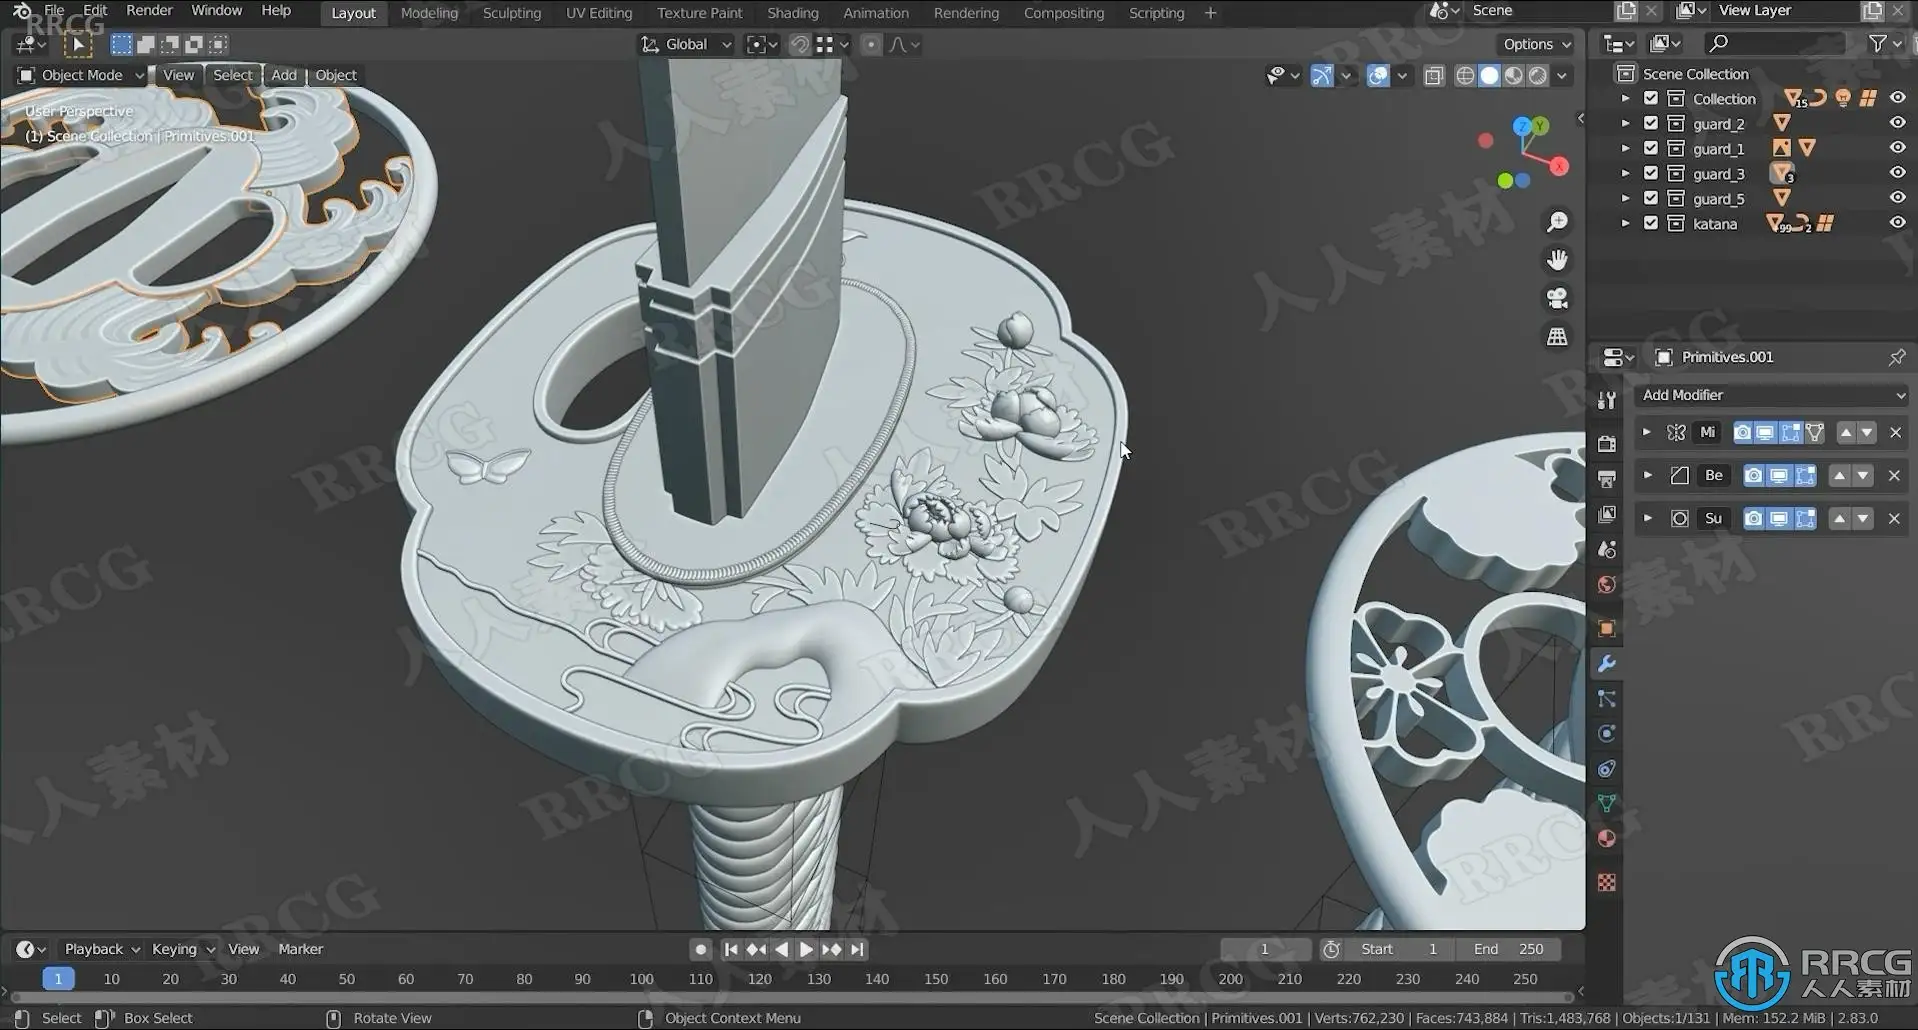Click the pan view hand icon
Image resolution: width=1918 pixels, height=1030 pixels.
click(1557, 260)
